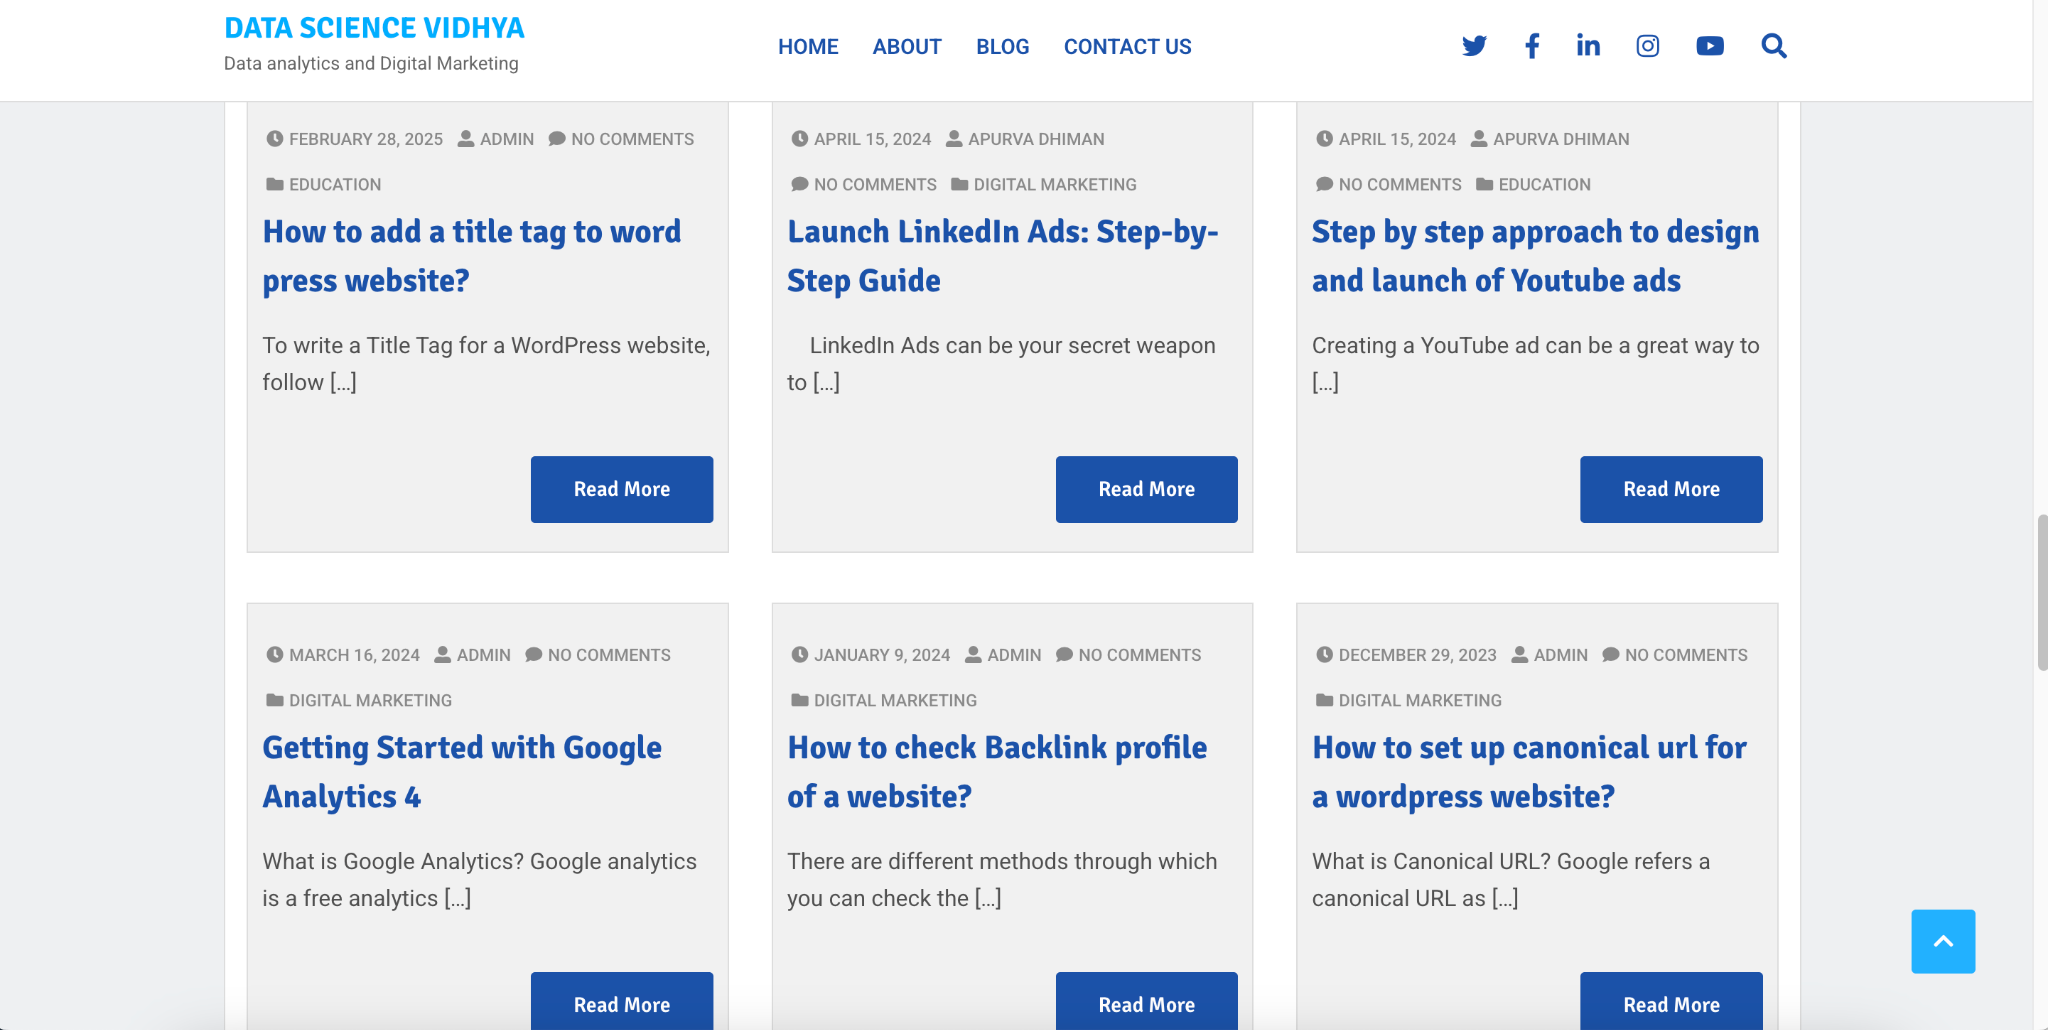Open the LinkedIn icon

tap(1586, 45)
